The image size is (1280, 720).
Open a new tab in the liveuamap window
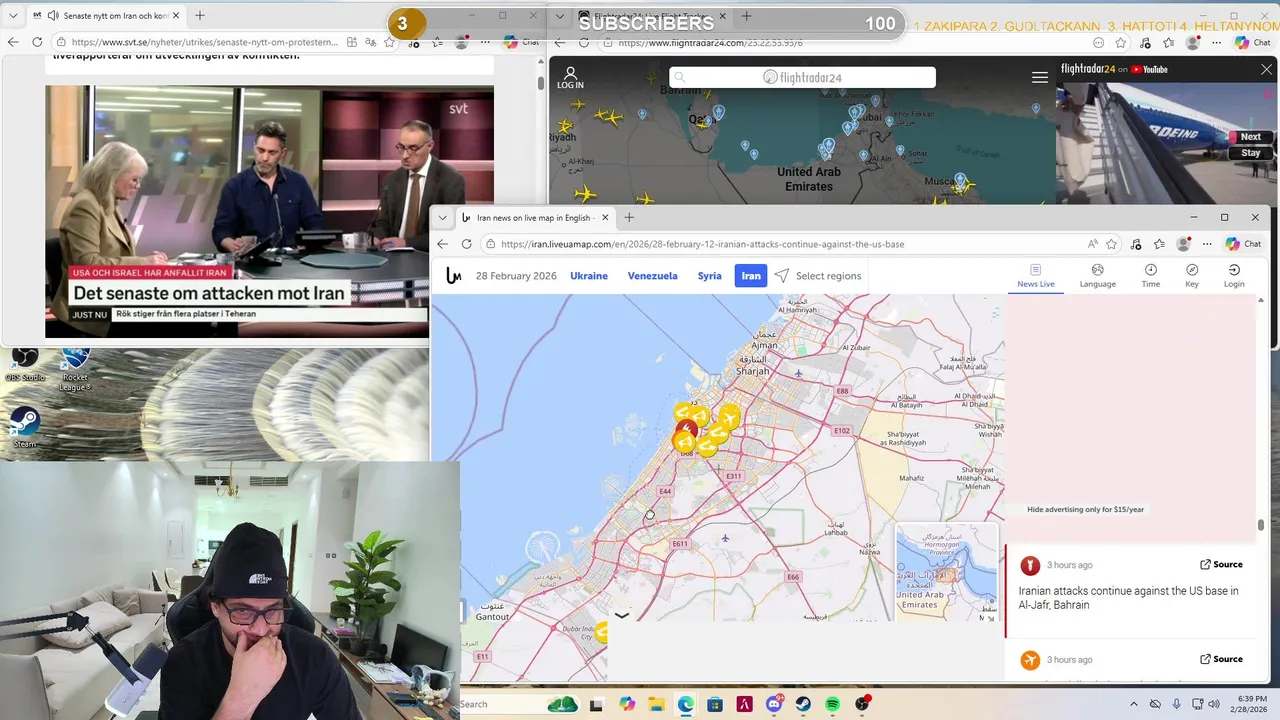629,217
